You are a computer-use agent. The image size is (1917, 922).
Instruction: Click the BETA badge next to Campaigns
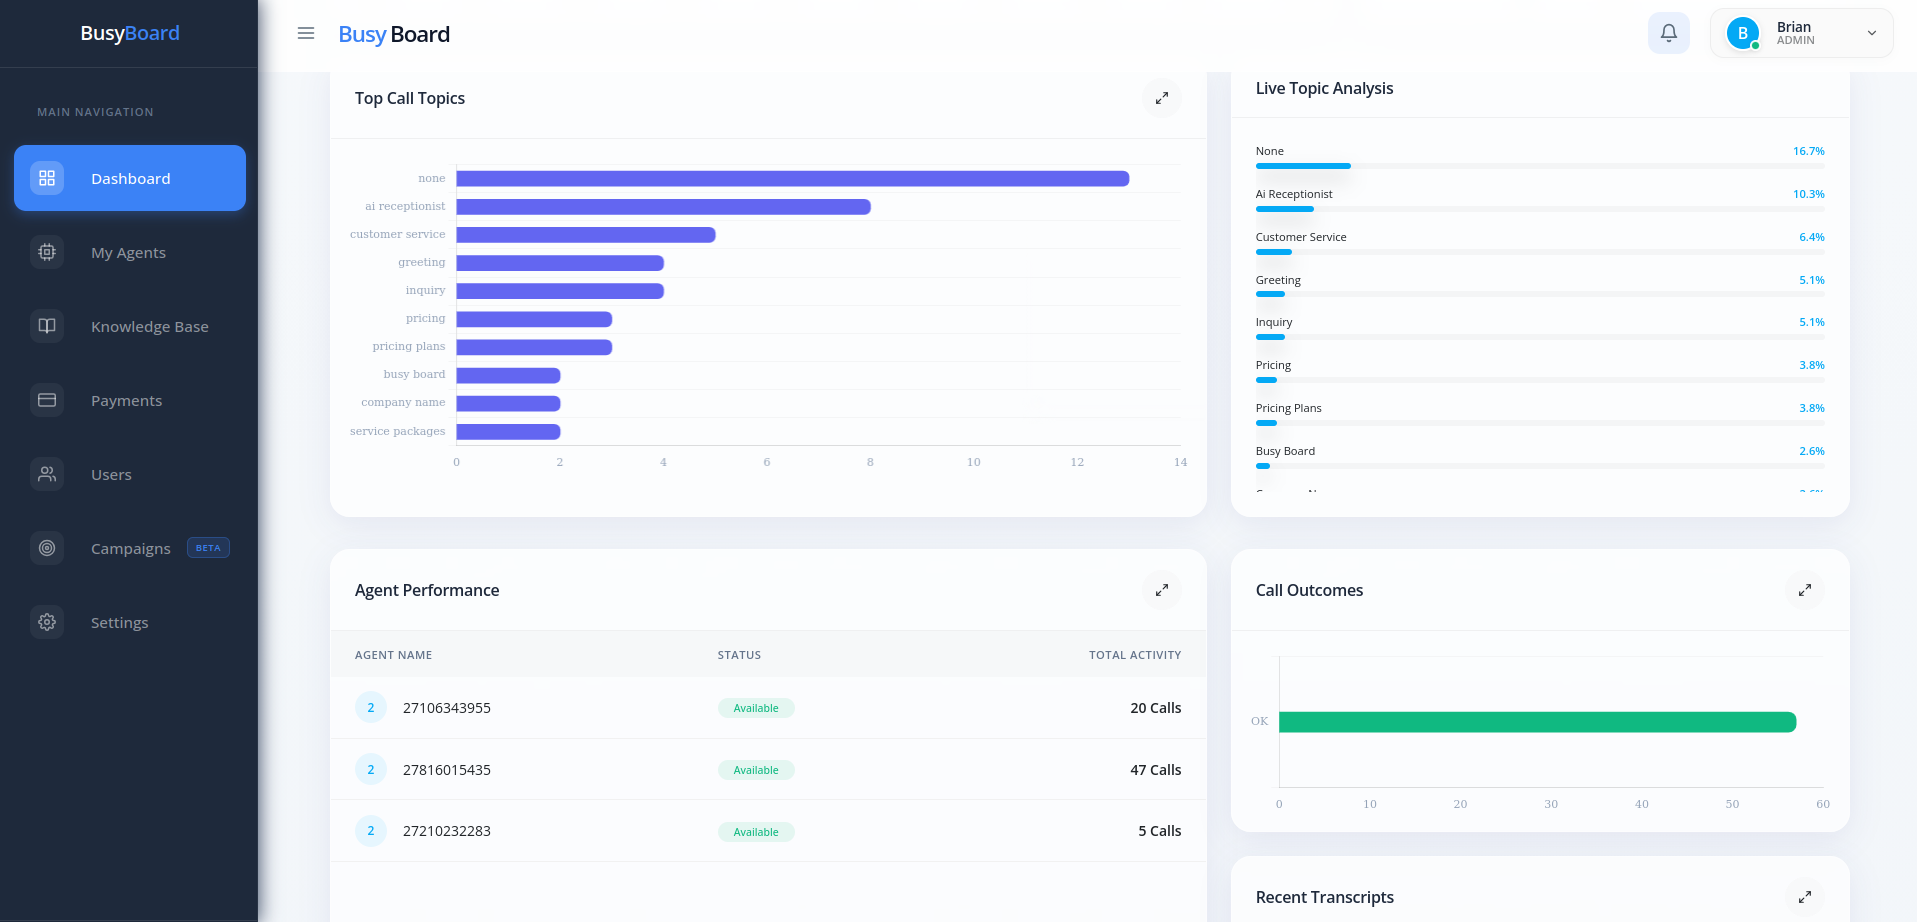[x=208, y=548]
